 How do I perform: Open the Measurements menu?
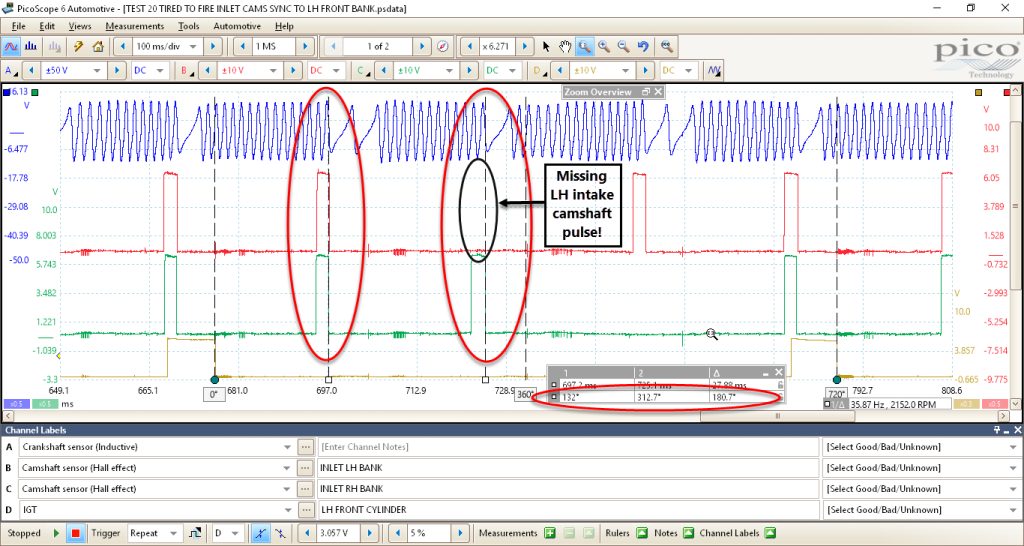[x=135, y=26]
